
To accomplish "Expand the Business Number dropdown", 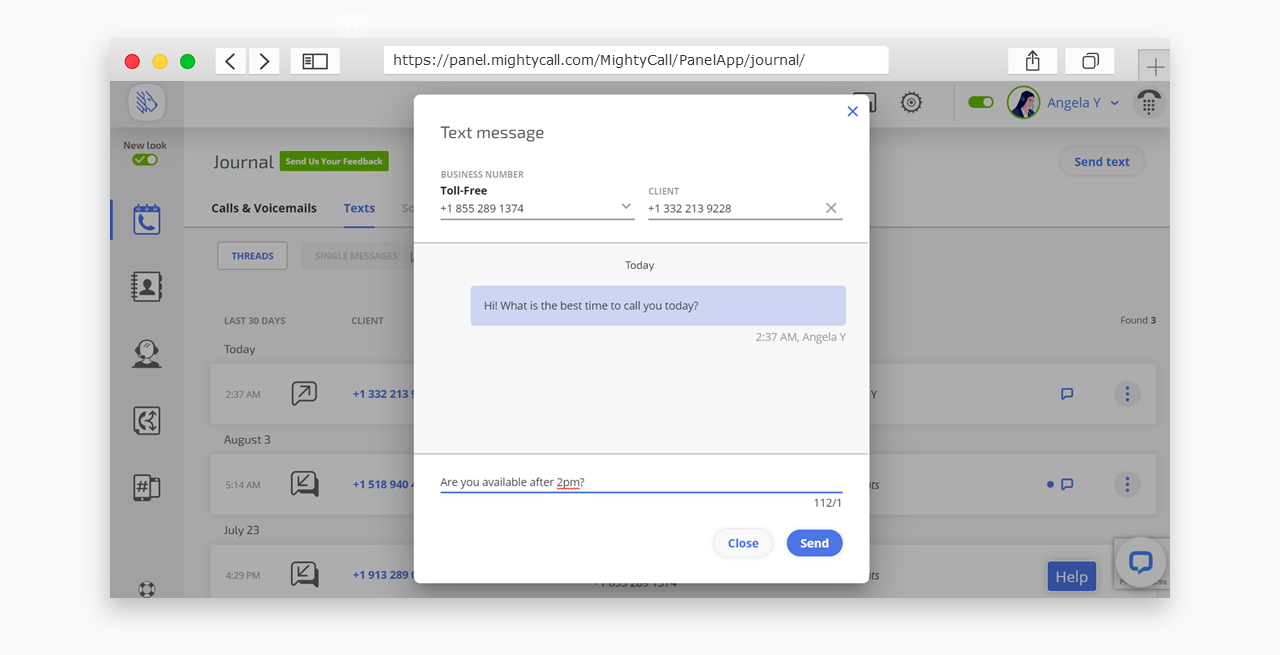I will 626,207.
